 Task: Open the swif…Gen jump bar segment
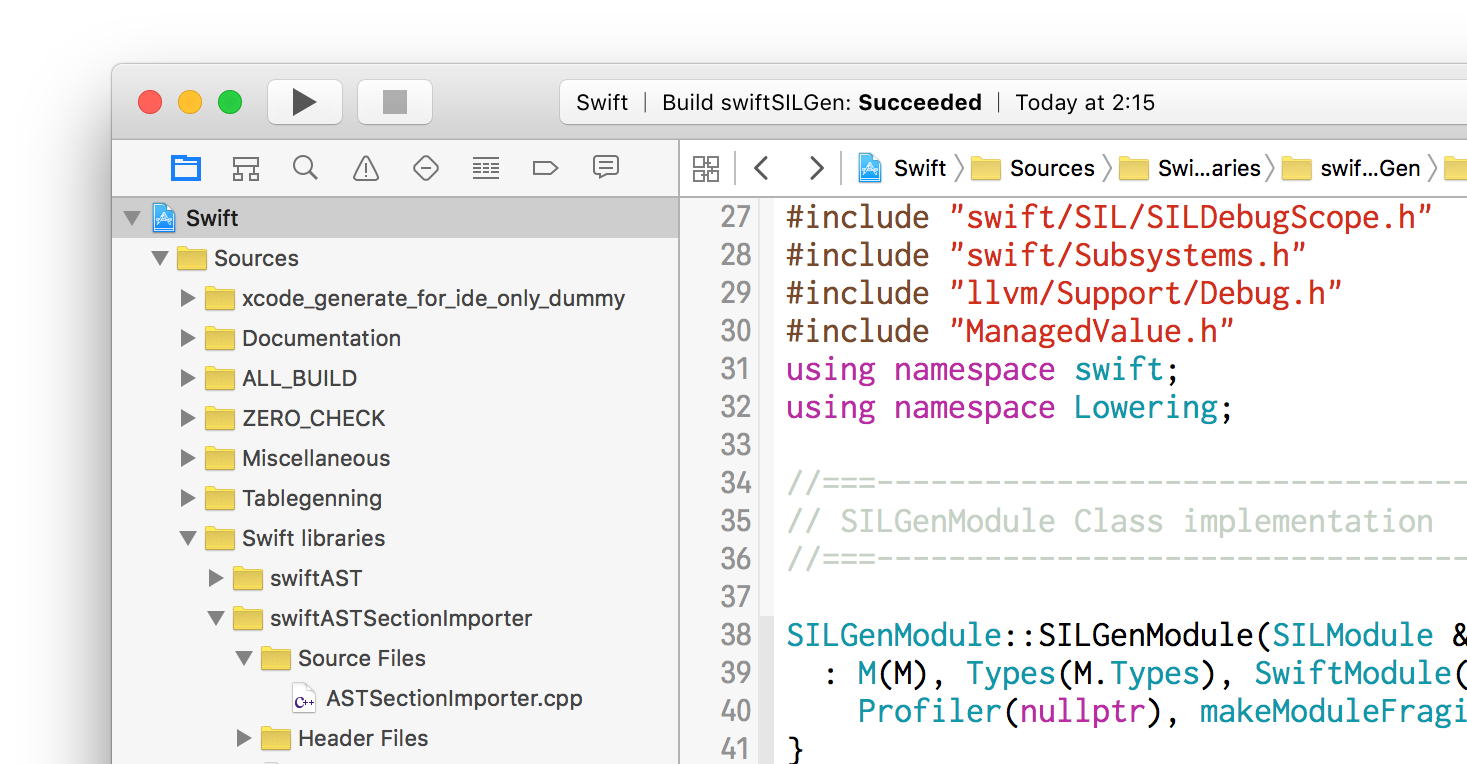tap(1351, 168)
